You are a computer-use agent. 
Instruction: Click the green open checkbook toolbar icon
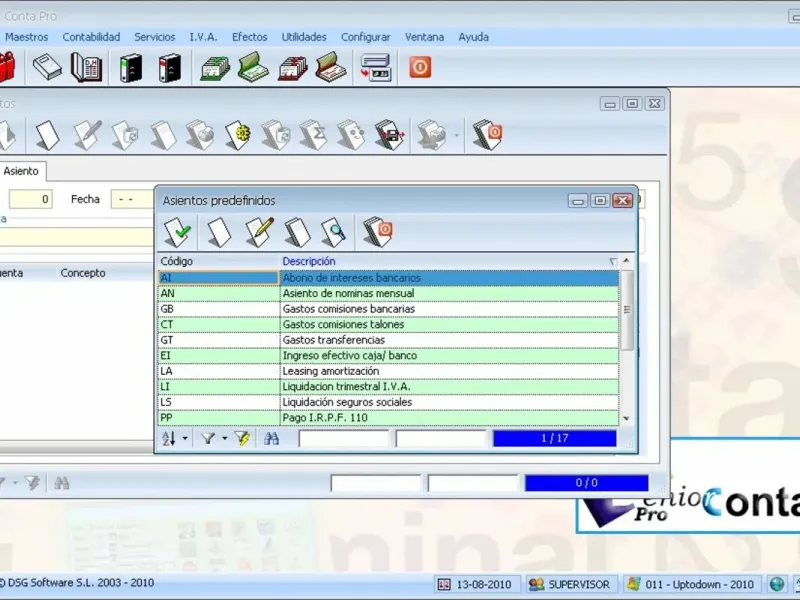[x=253, y=67]
